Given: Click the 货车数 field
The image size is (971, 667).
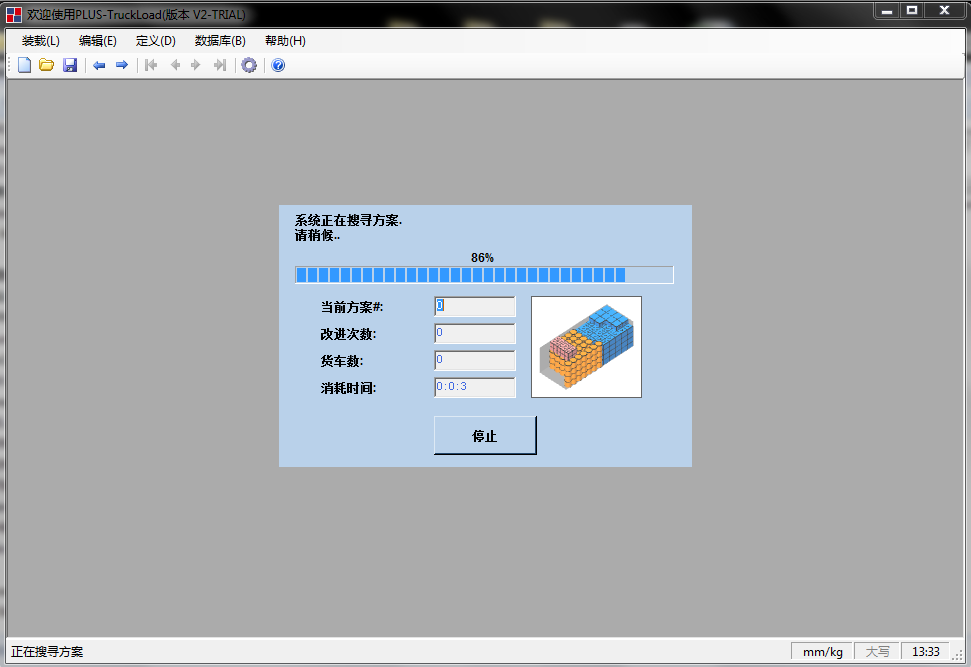Looking at the screenshot, I should tap(475, 360).
